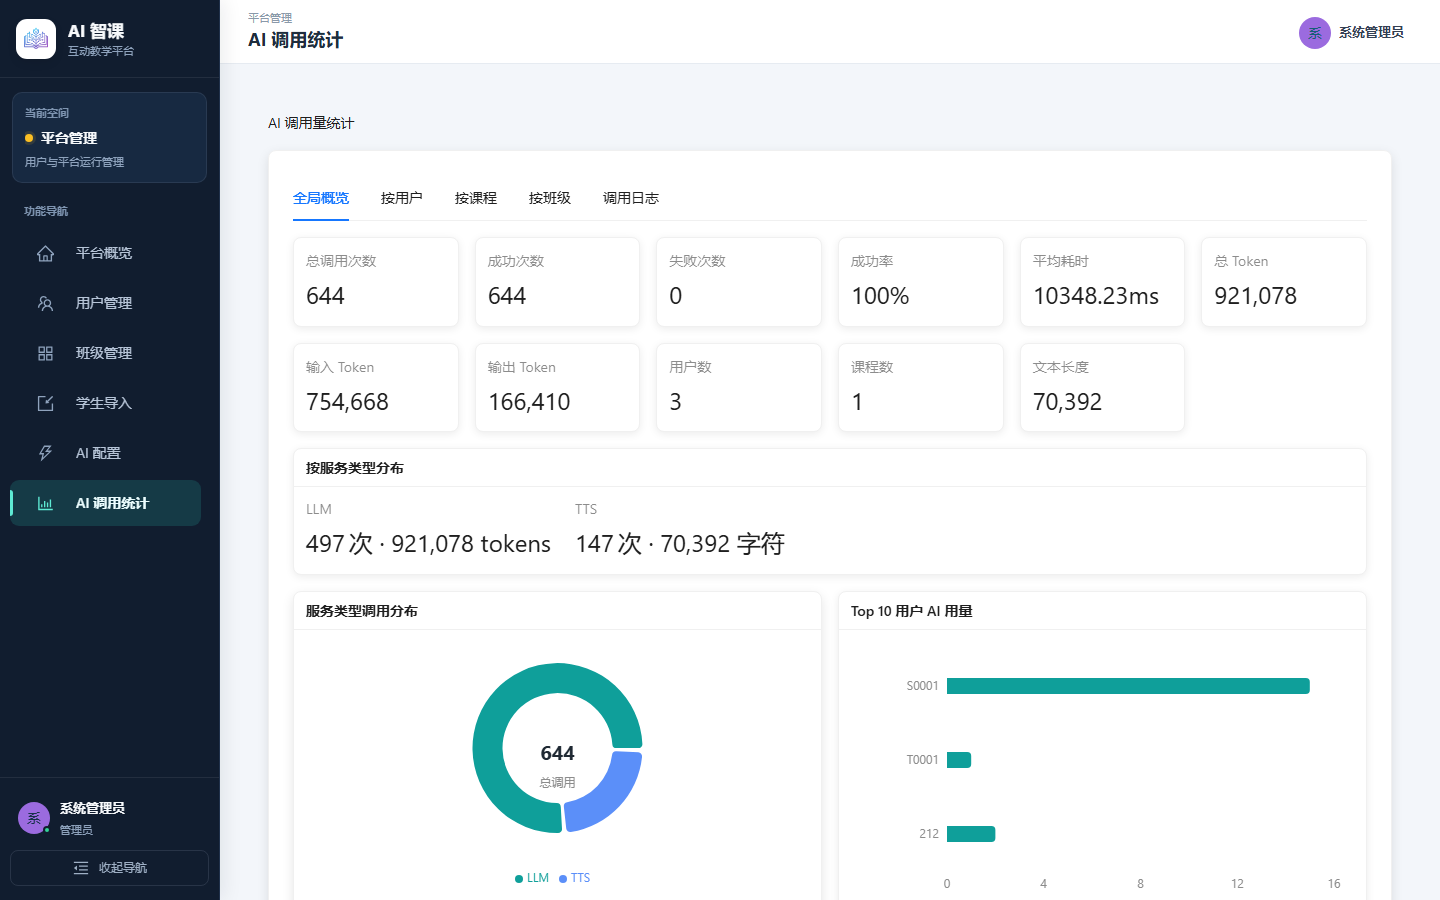Click the 总 Token value 921,078
The width and height of the screenshot is (1440, 900).
(1255, 296)
